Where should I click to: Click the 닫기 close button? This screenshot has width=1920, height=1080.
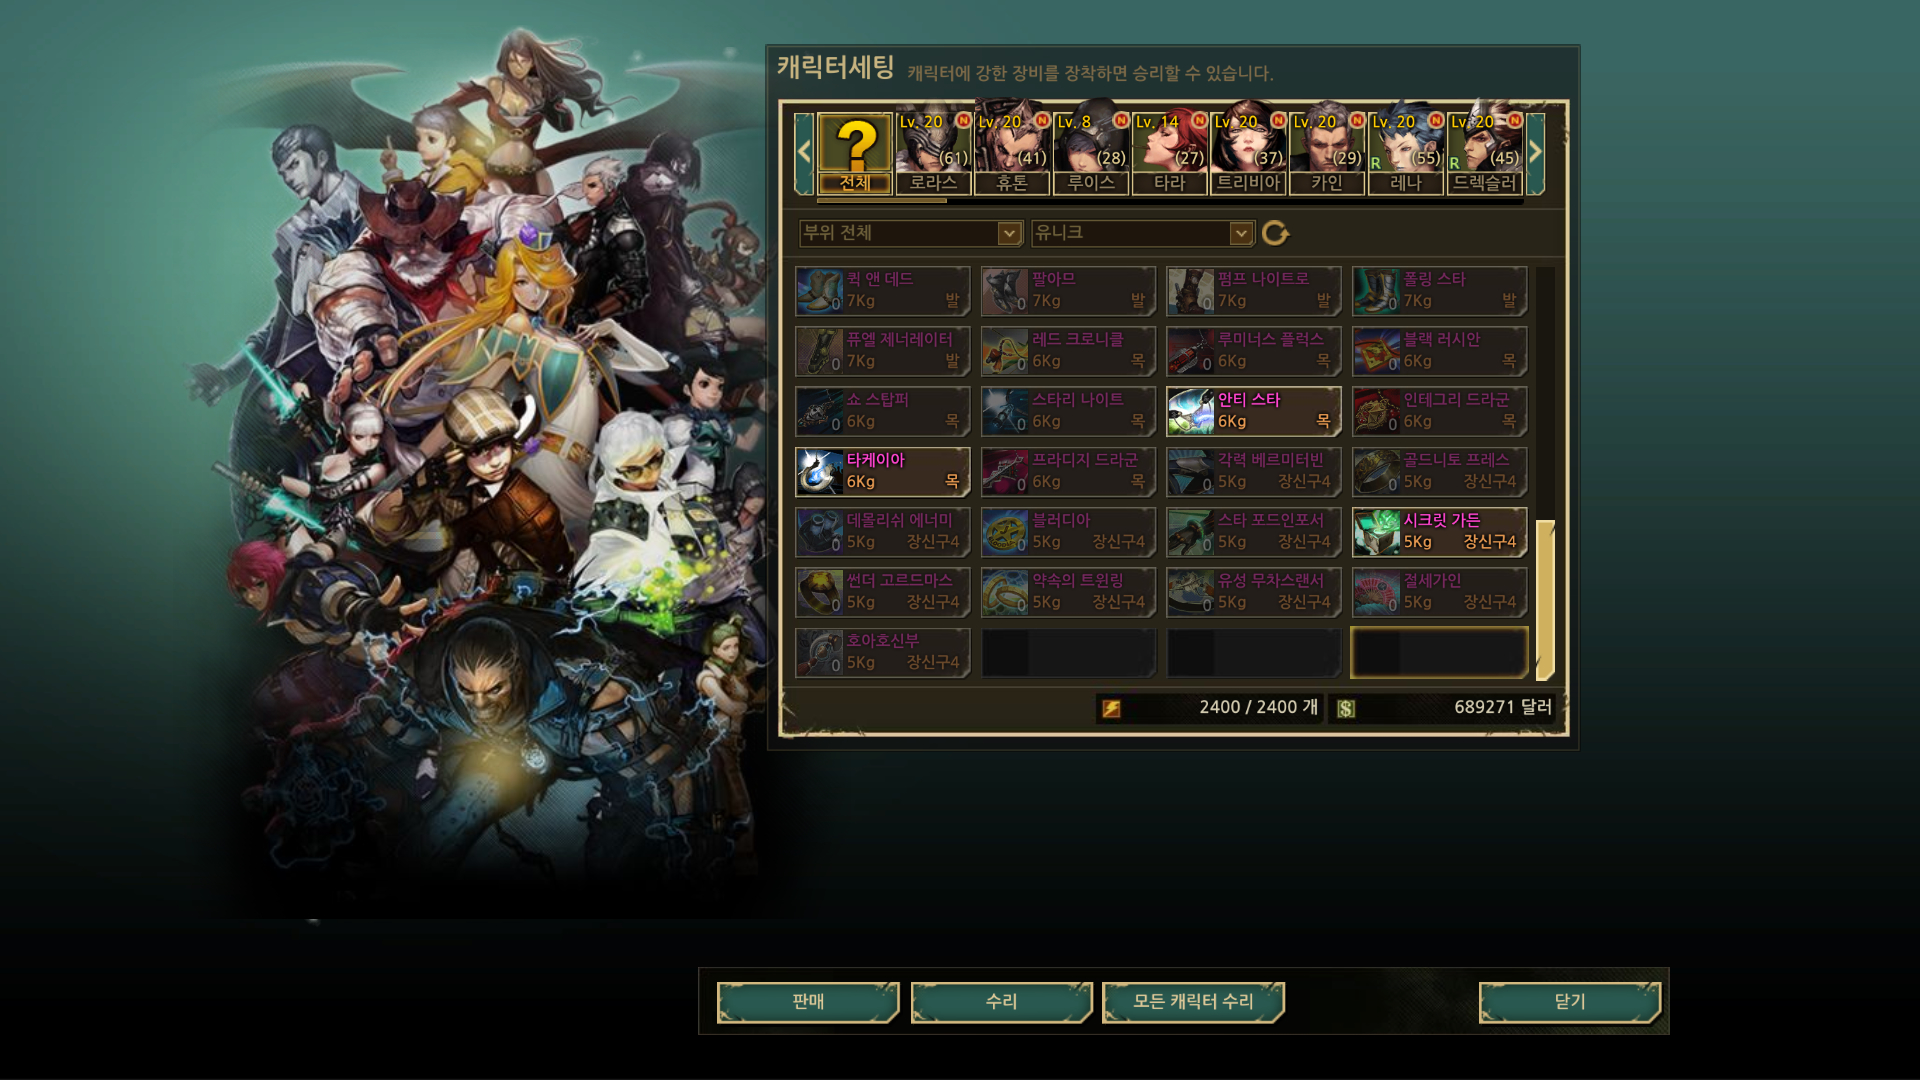1570,1002
